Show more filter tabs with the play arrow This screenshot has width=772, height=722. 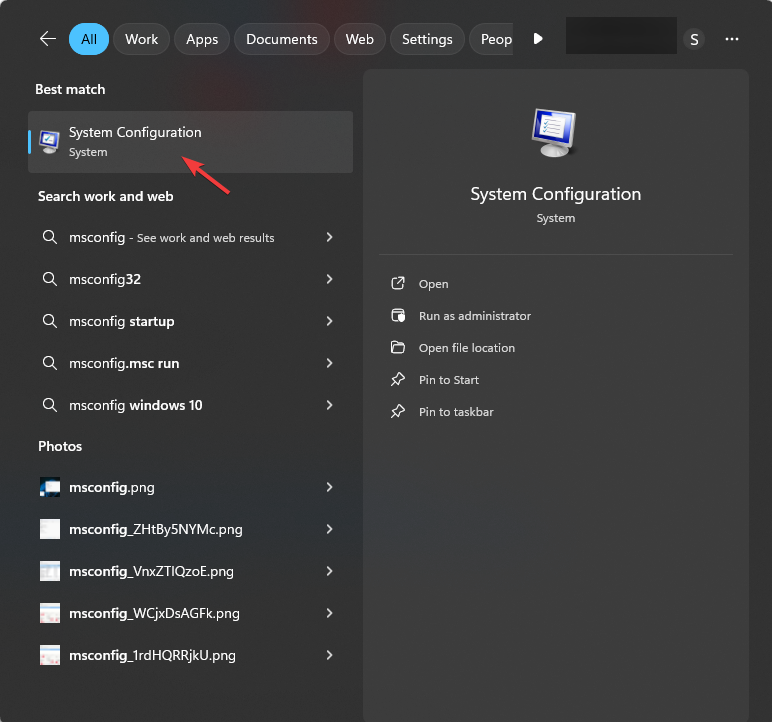tap(538, 38)
